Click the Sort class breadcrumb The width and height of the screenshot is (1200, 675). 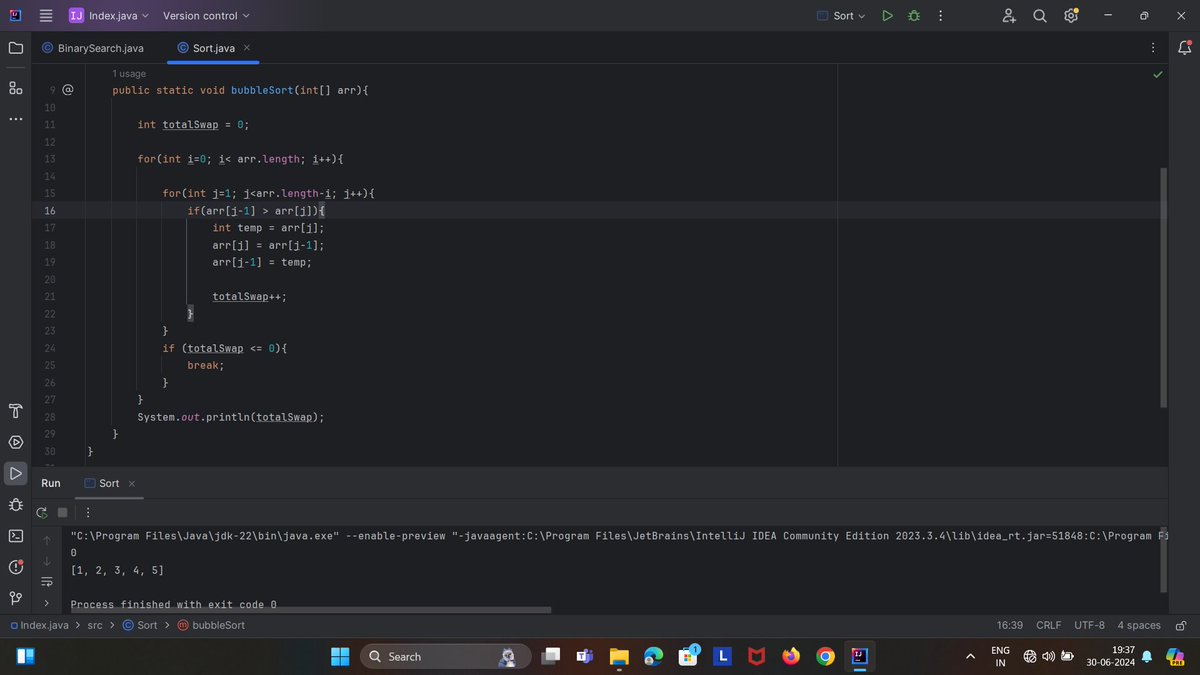point(140,625)
